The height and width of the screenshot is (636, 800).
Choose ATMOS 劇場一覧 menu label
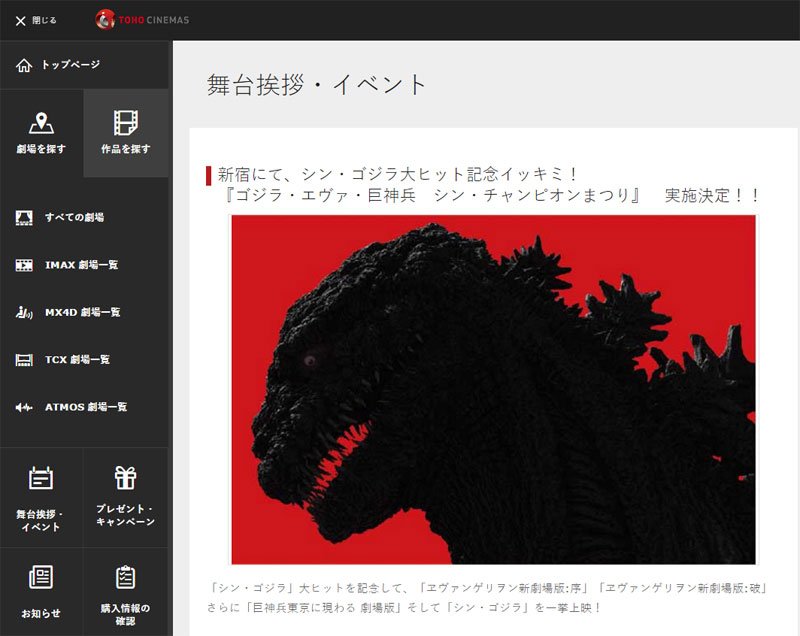pyautogui.click(x=86, y=407)
